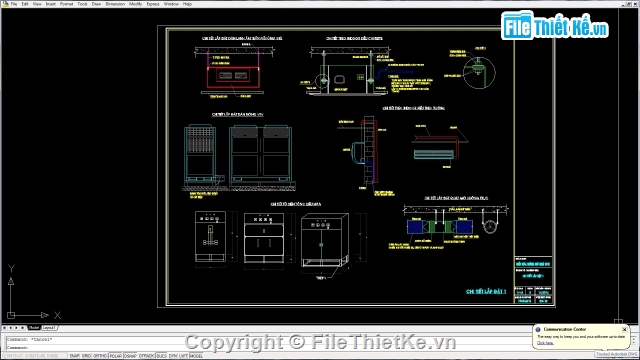This screenshot has width=640, height=360.
Task: Toggle ORTHO mode in status bar
Action: pyautogui.click(x=100, y=356)
